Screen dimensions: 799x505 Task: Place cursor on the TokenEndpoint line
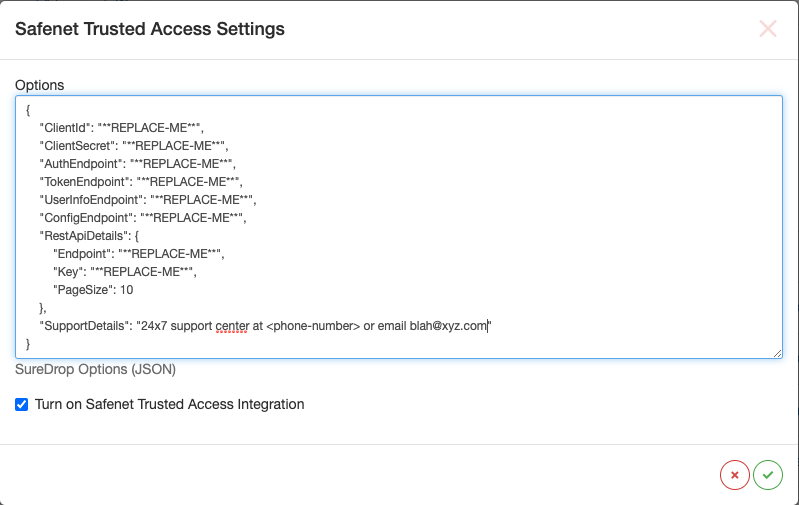[x=141, y=182]
